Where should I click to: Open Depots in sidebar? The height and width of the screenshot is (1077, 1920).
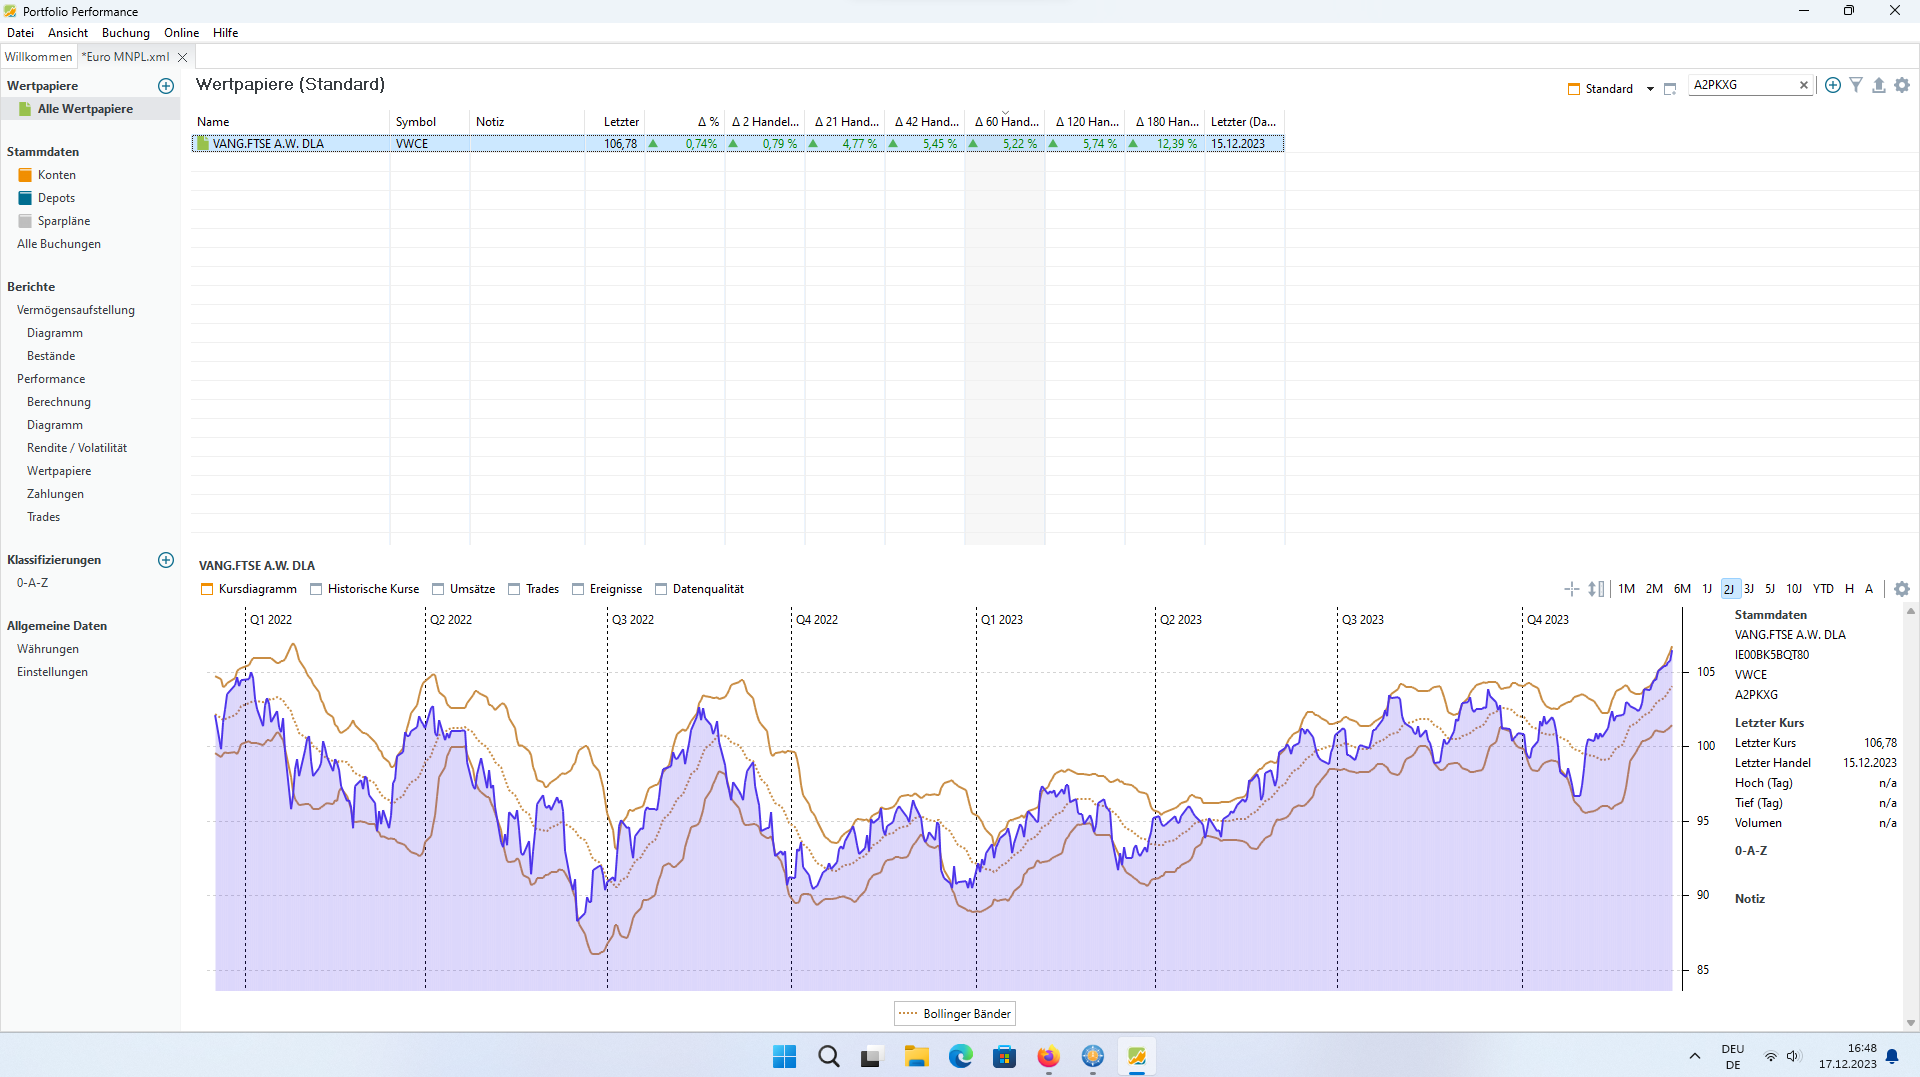[x=56, y=198]
